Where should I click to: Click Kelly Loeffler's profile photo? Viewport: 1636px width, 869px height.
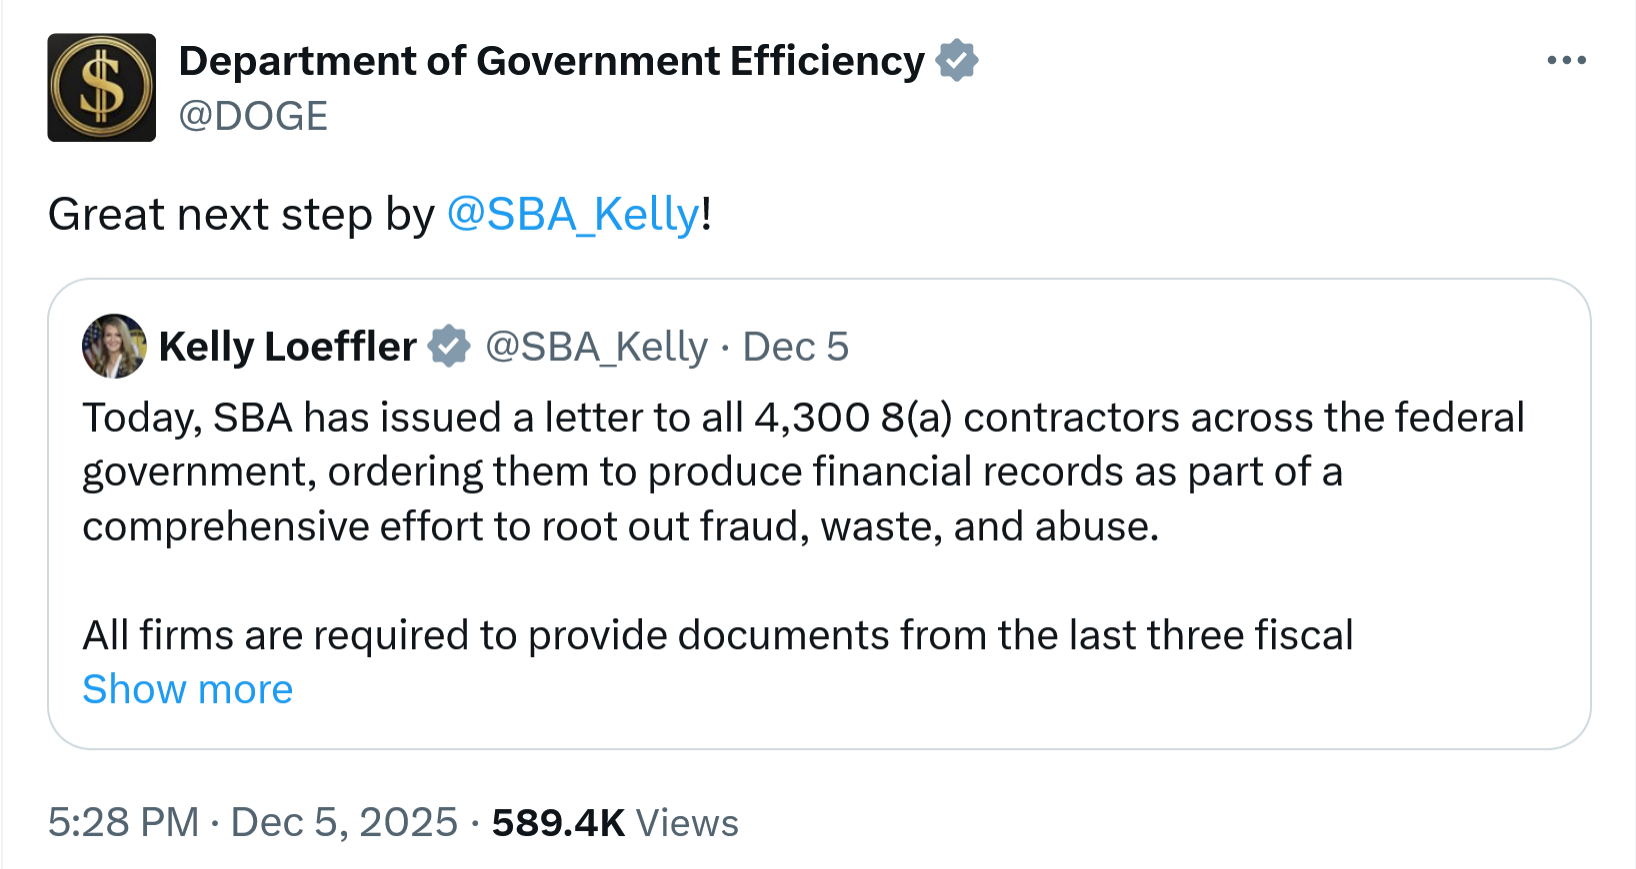point(114,346)
